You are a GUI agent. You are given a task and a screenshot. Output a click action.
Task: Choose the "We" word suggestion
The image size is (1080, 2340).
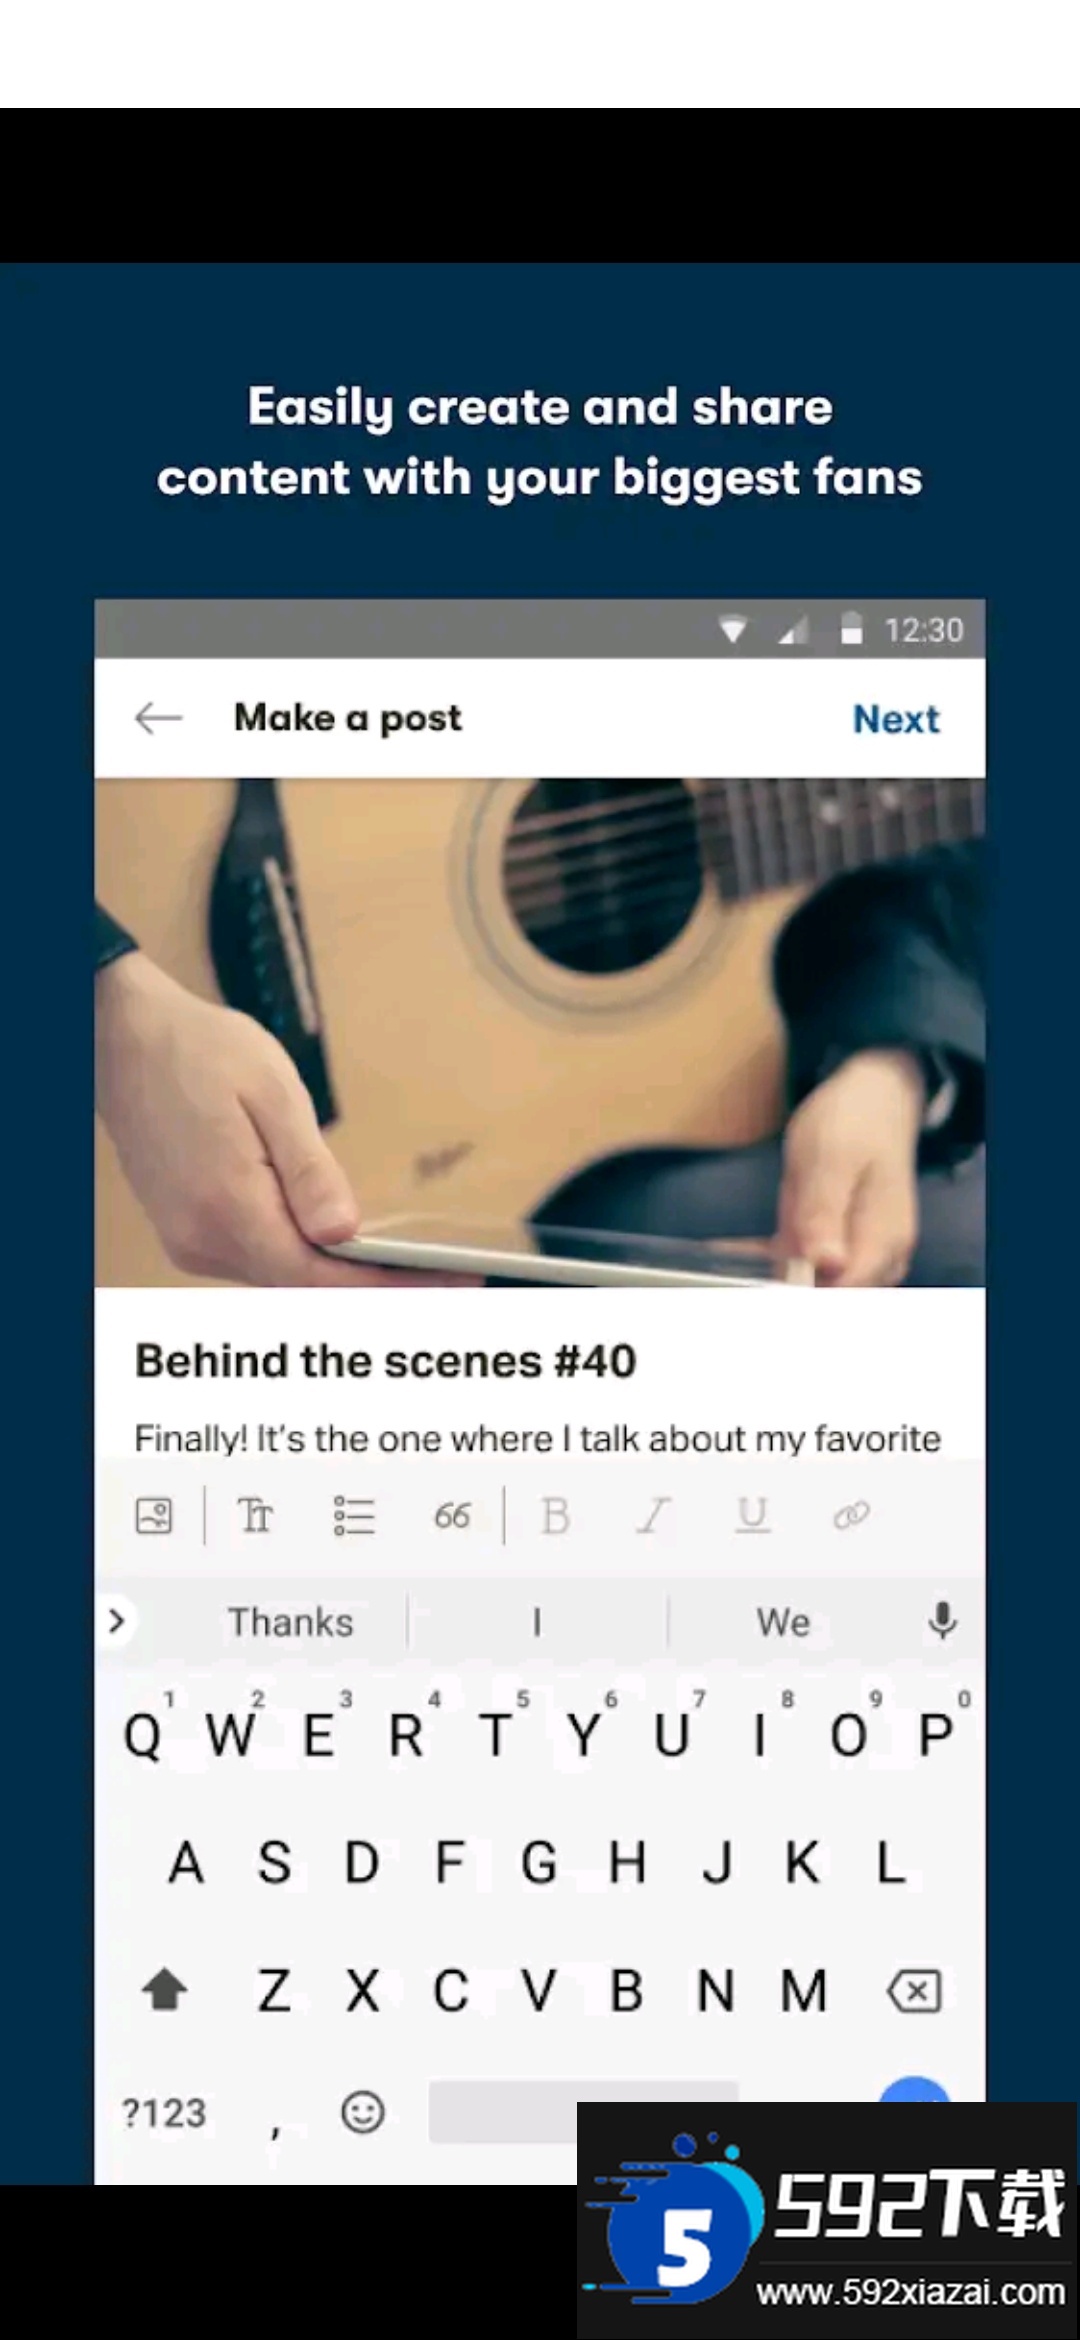[783, 1622]
